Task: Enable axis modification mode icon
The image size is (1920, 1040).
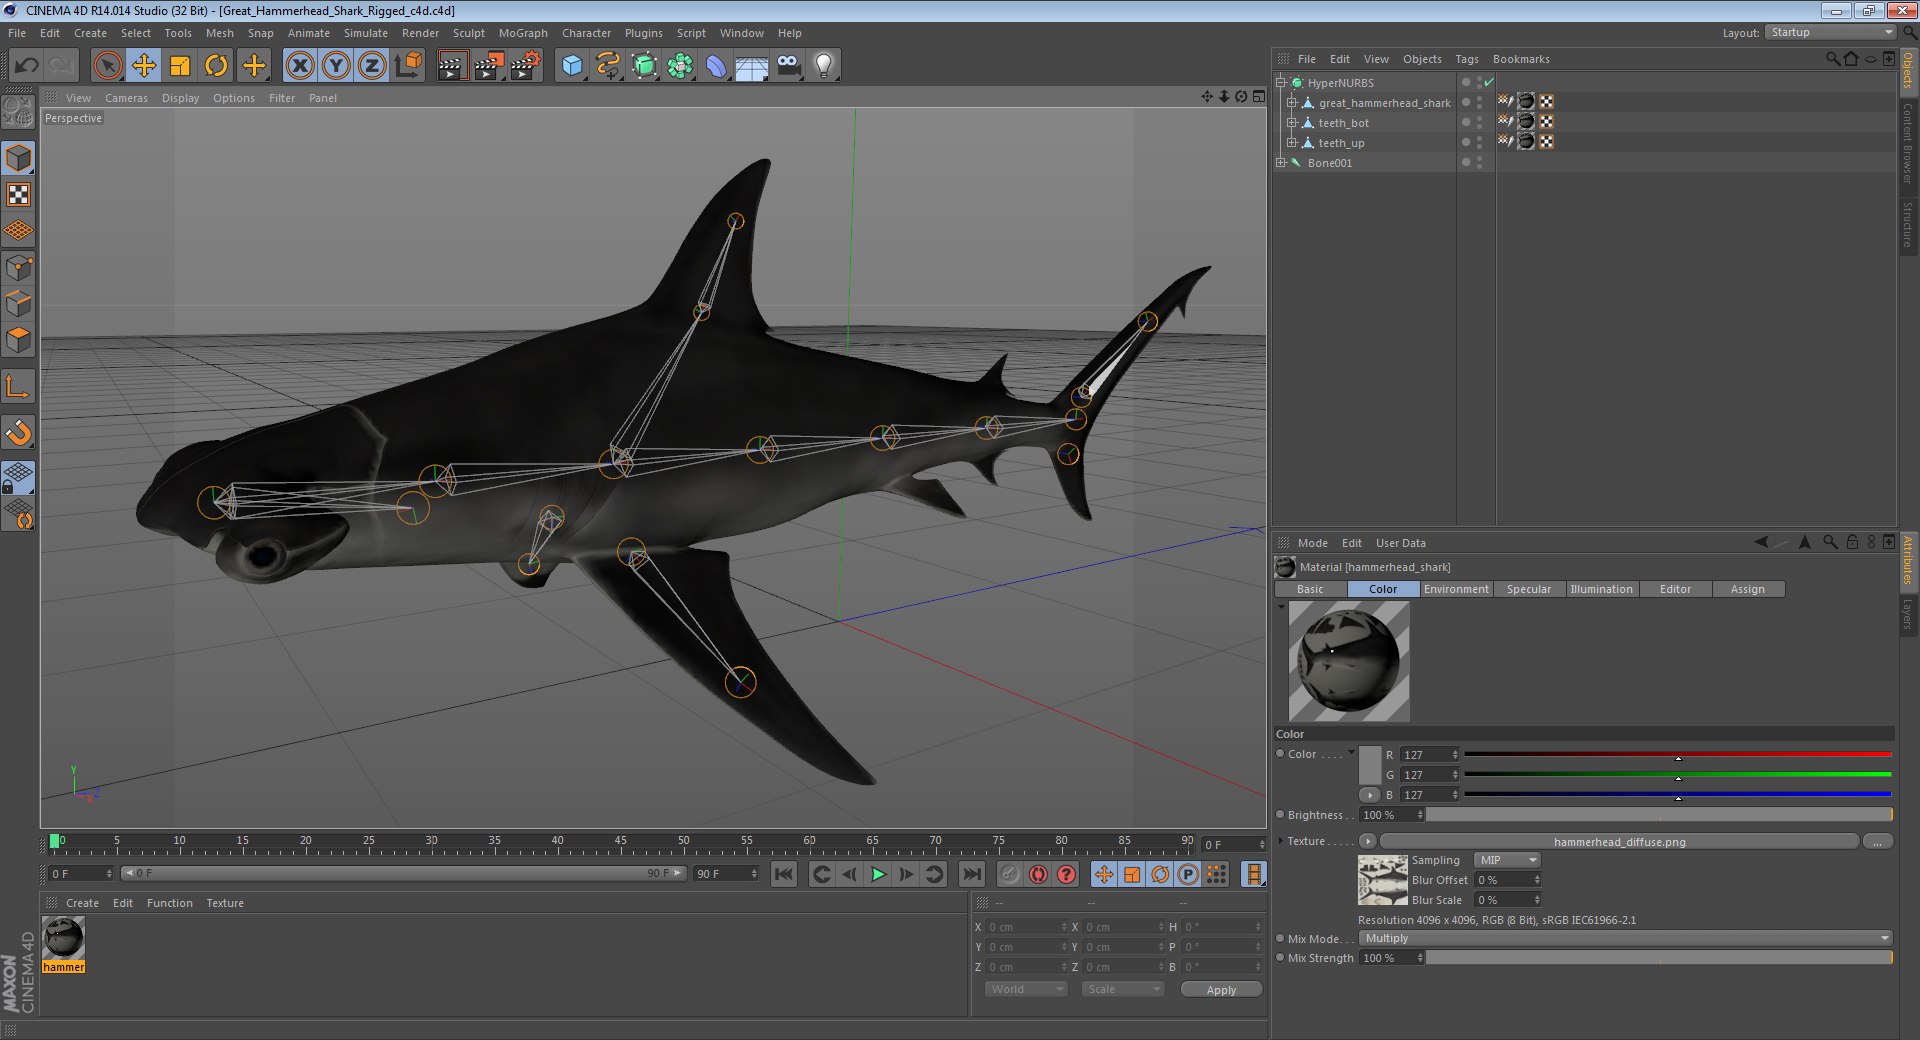Action: [x=18, y=386]
